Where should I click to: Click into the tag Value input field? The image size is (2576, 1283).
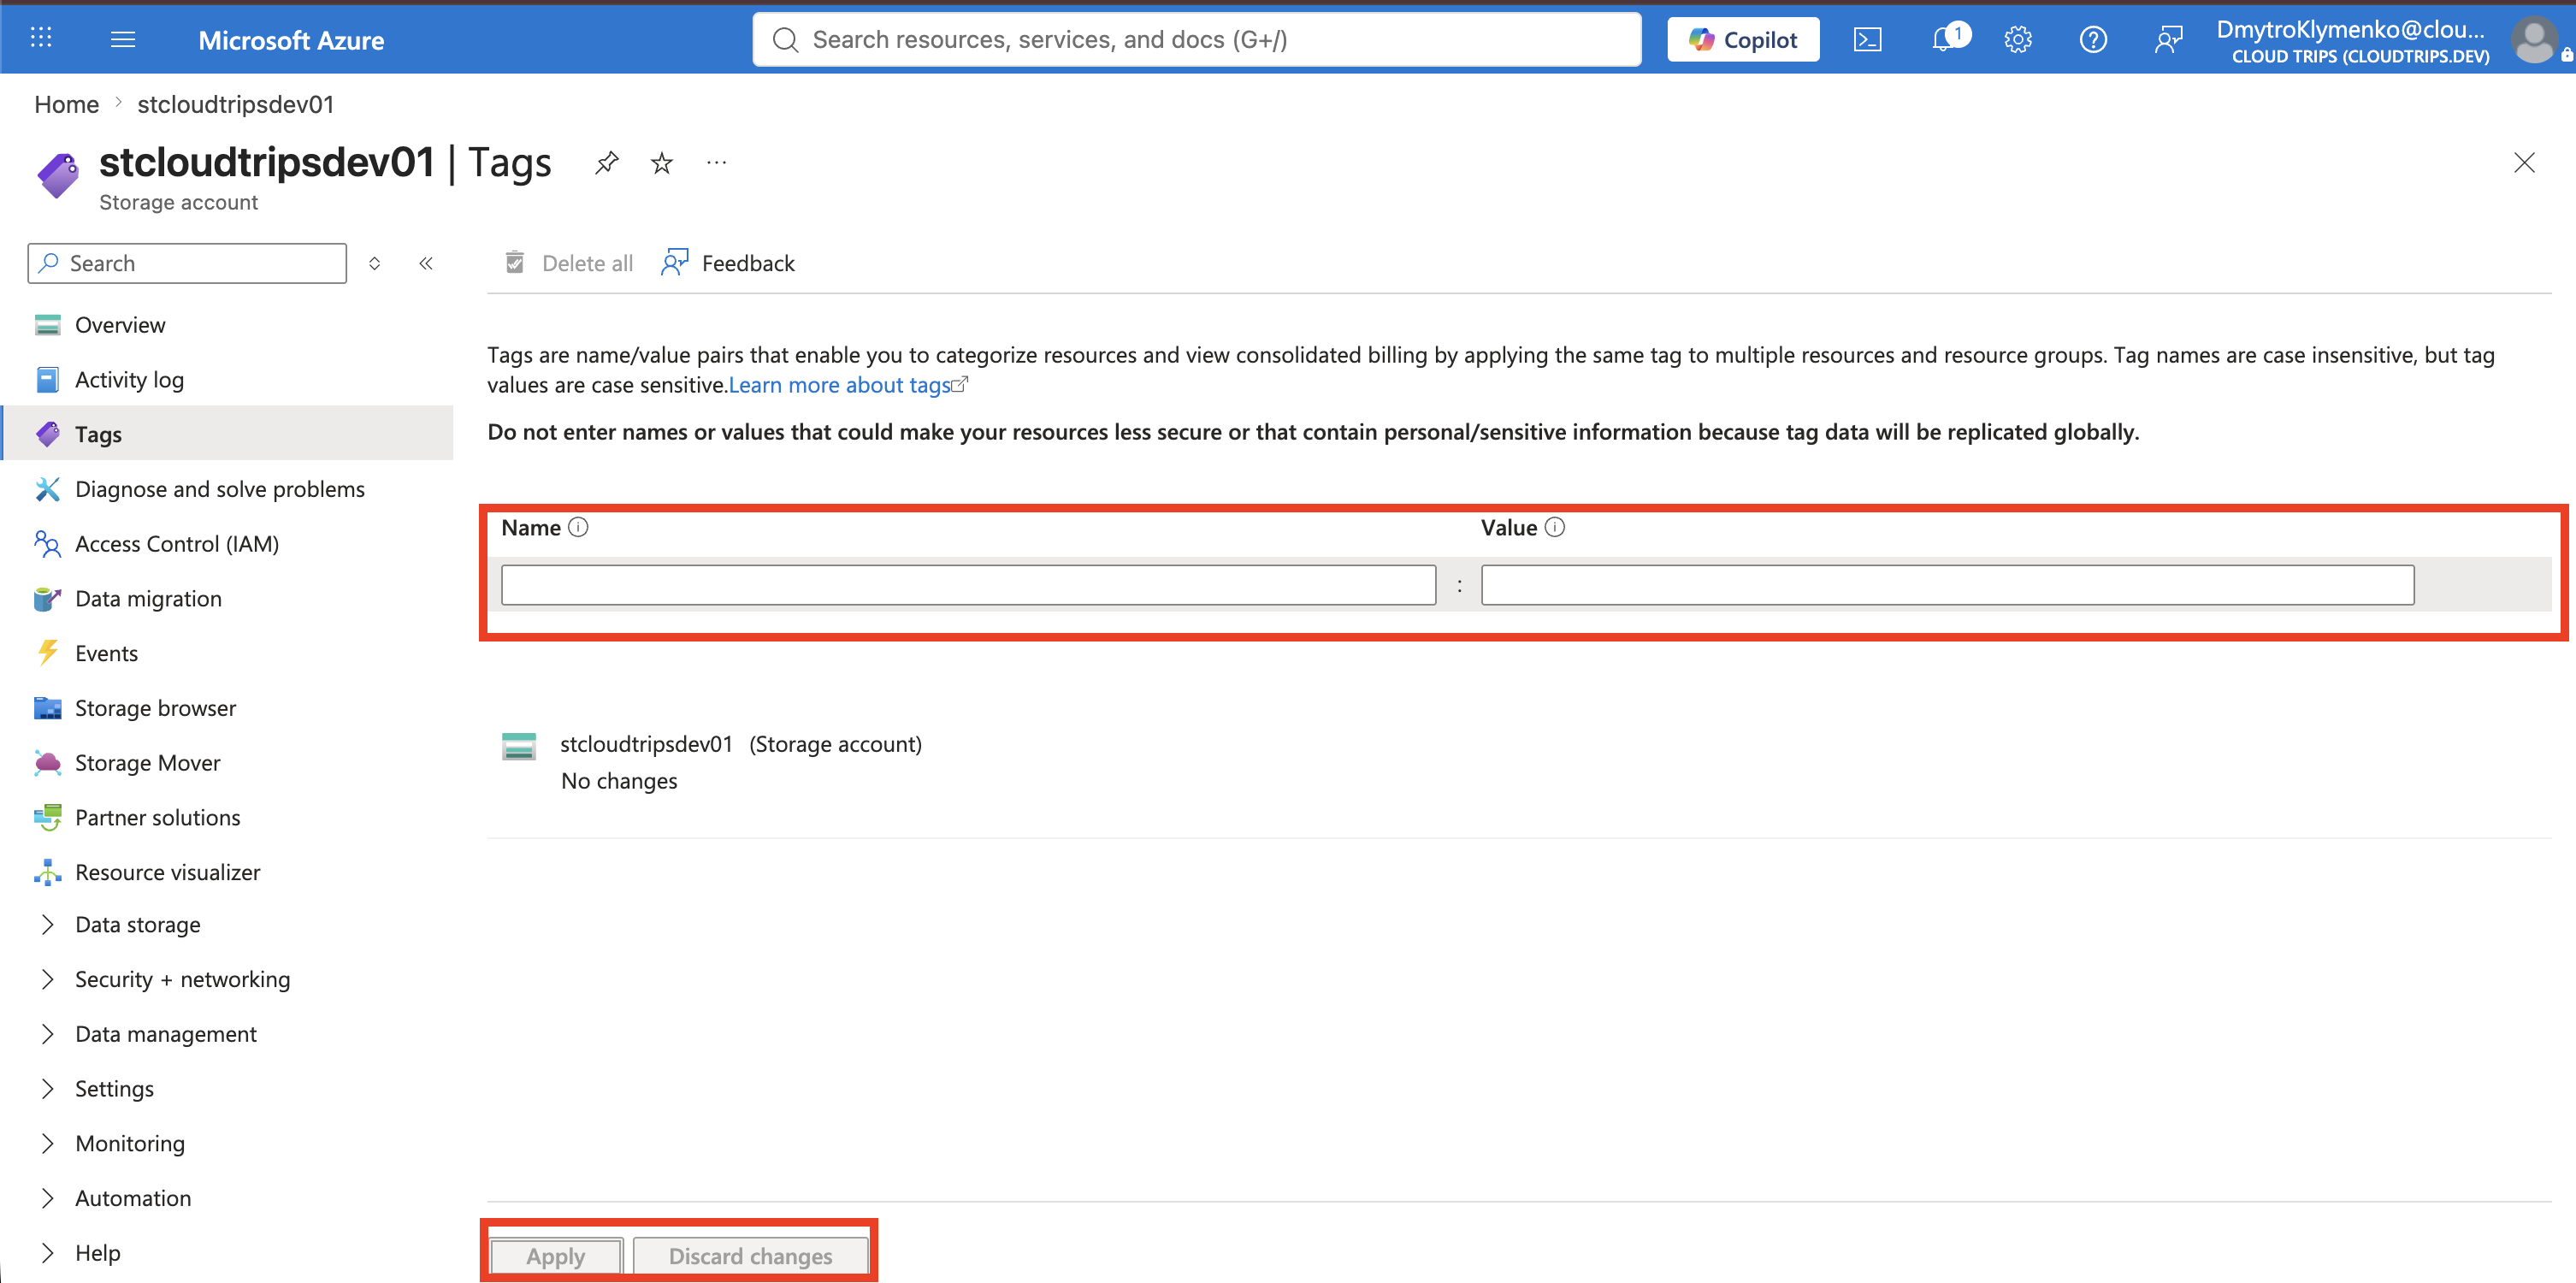(1947, 585)
